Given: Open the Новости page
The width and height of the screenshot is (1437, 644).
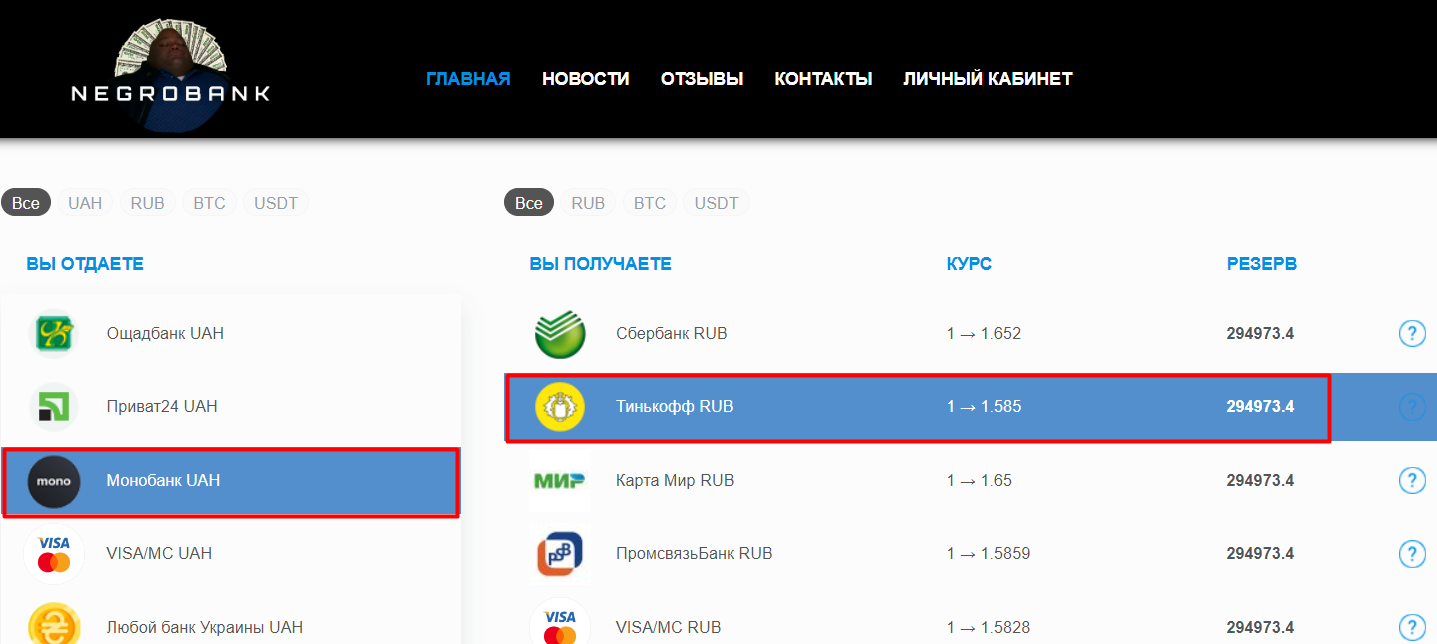Looking at the screenshot, I should tap(586, 79).
